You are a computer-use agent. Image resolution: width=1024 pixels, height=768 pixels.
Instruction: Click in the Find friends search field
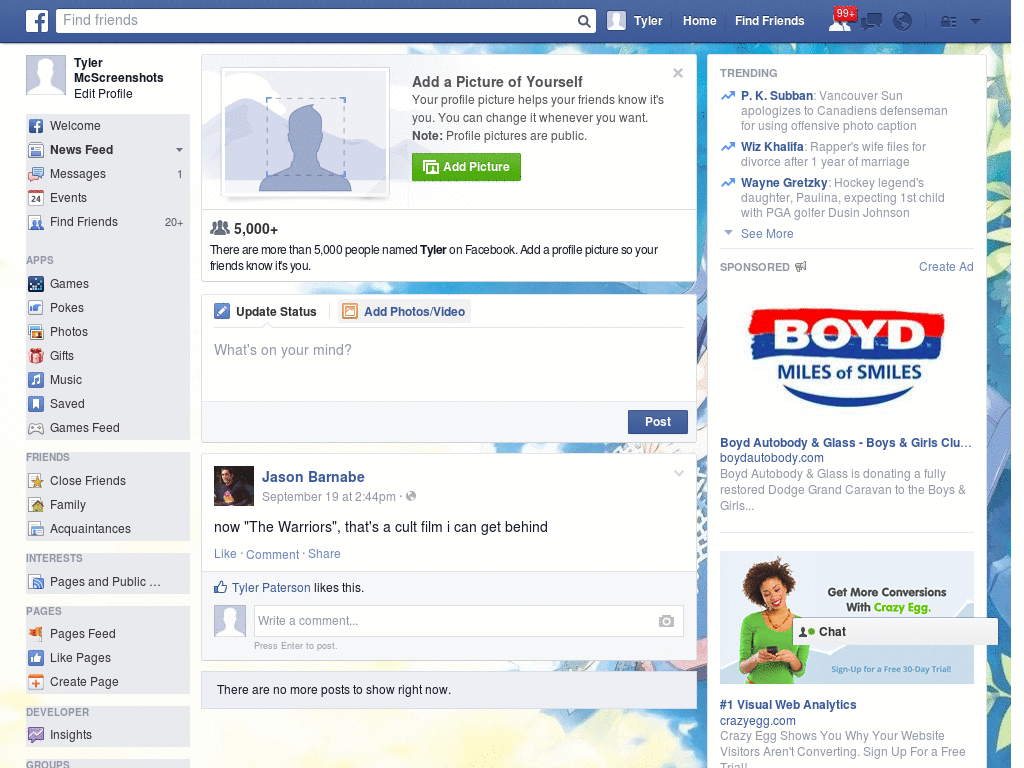point(317,21)
